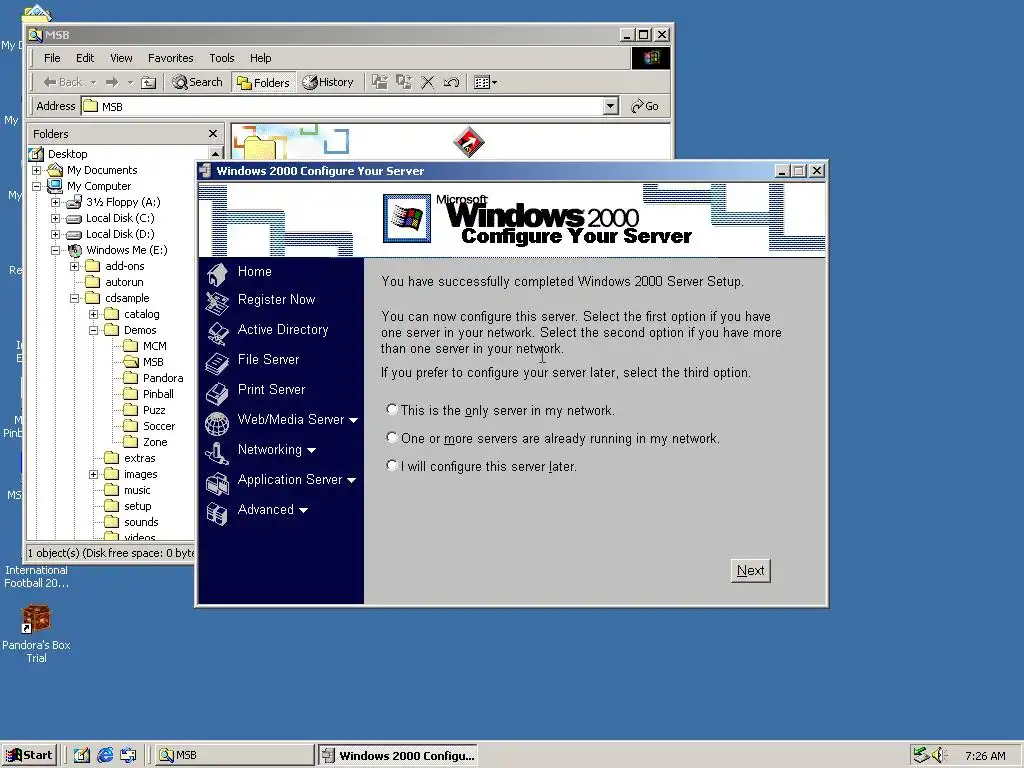Click the Search toolbar button in MSB window
This screenshot has width=1024, height=768.
197,82
